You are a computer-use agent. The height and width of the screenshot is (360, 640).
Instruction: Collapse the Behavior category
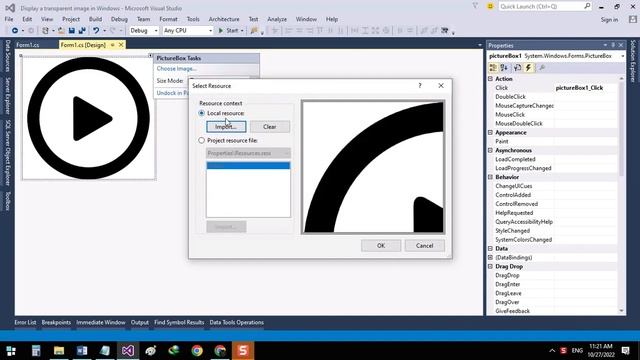click(491, 177)
